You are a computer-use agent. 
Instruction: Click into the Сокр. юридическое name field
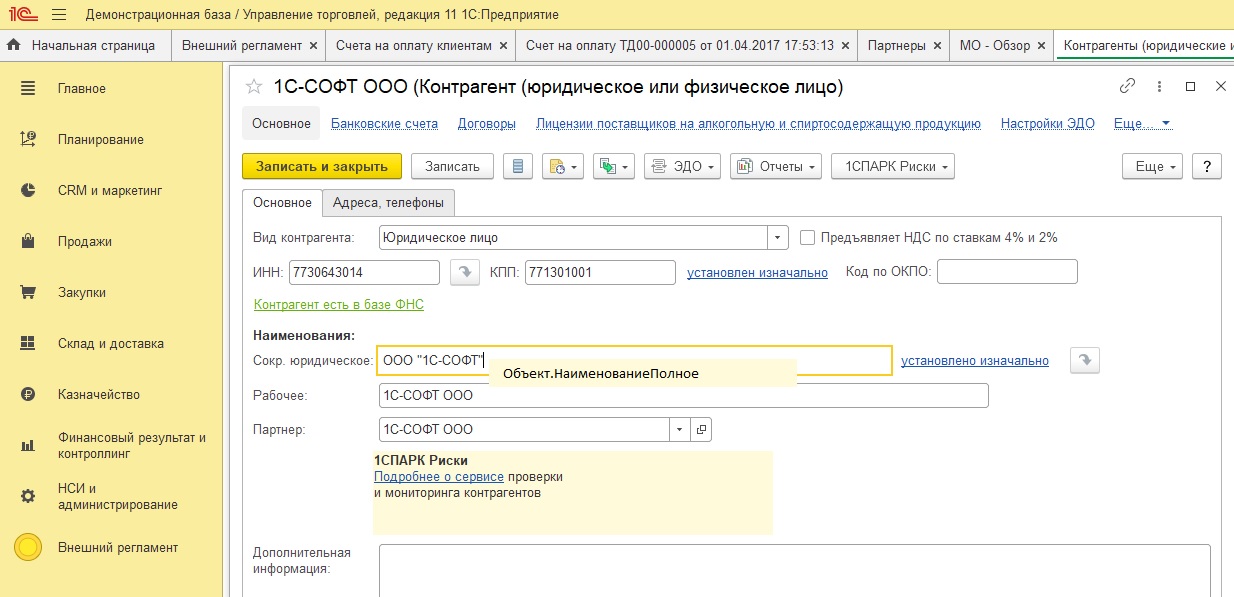point(634,360)
